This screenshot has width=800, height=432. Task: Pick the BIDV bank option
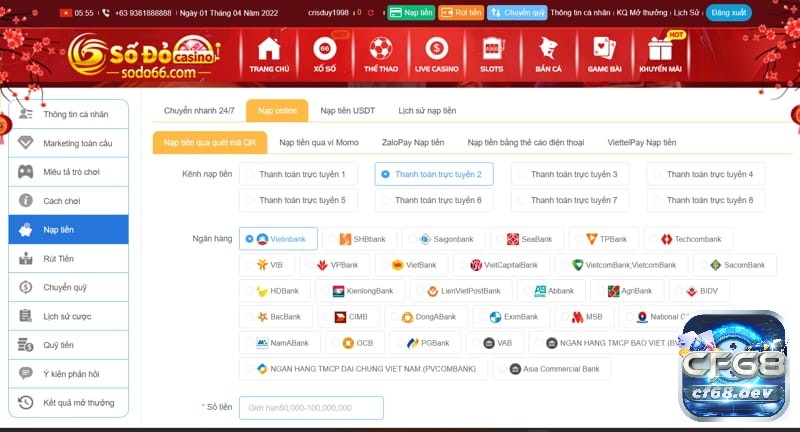pyautogui.click(x=699, y=291)
